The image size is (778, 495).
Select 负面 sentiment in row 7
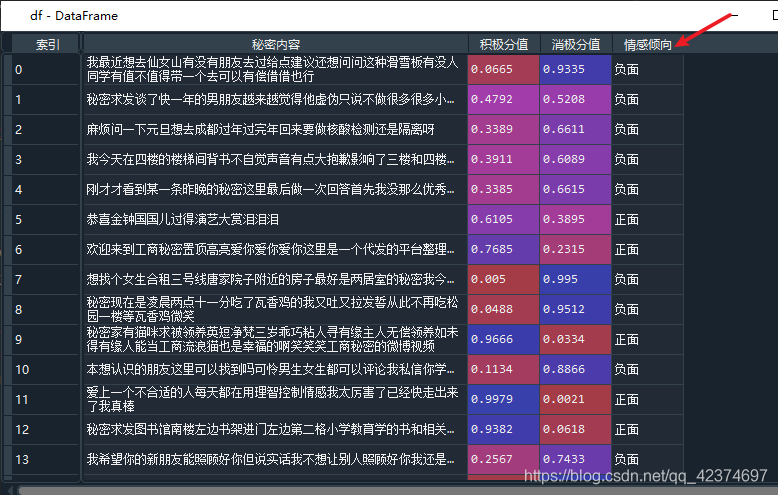click(x=648, y=279)
